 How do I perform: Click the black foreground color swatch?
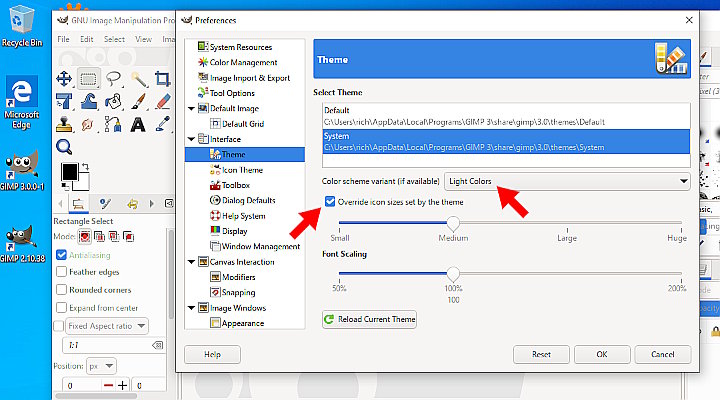[70, 172]
